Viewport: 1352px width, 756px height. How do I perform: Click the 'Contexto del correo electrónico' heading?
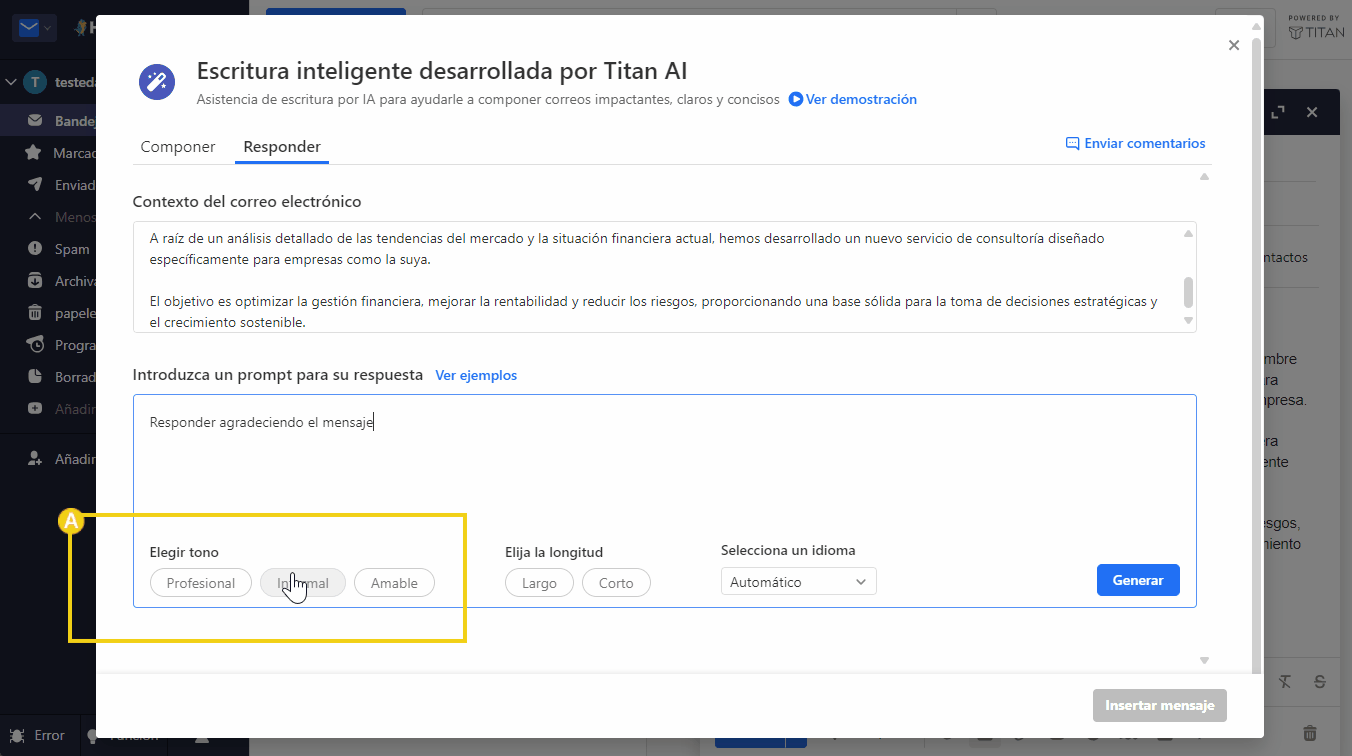[247, 201]
